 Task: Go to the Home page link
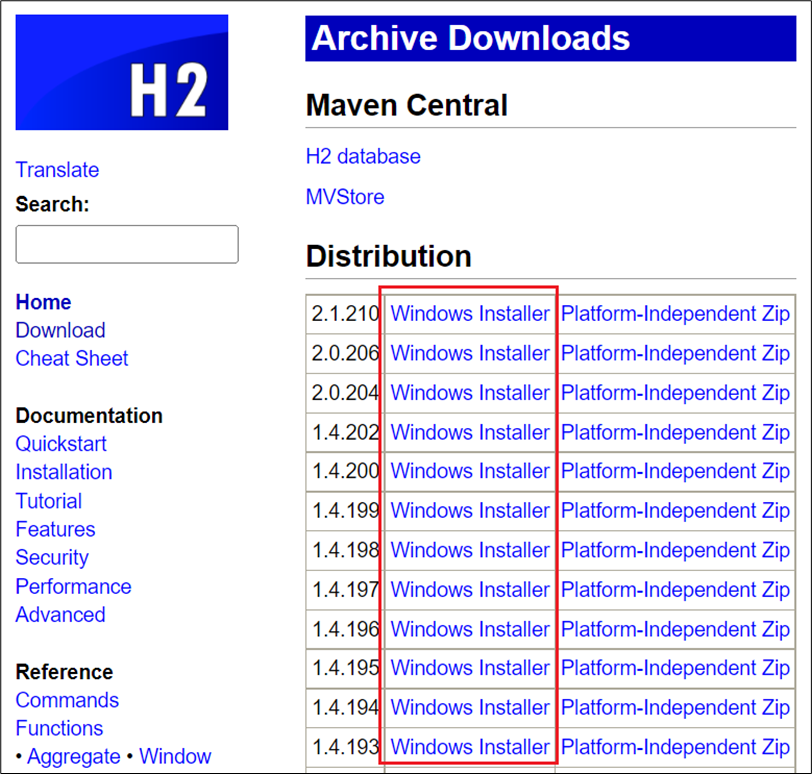coord(44,302)
